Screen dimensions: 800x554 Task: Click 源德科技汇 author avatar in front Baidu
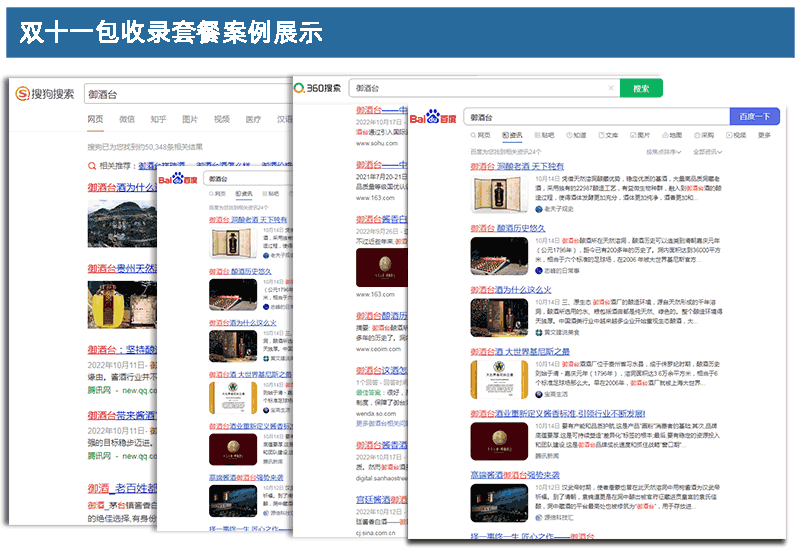coord(538,518)
